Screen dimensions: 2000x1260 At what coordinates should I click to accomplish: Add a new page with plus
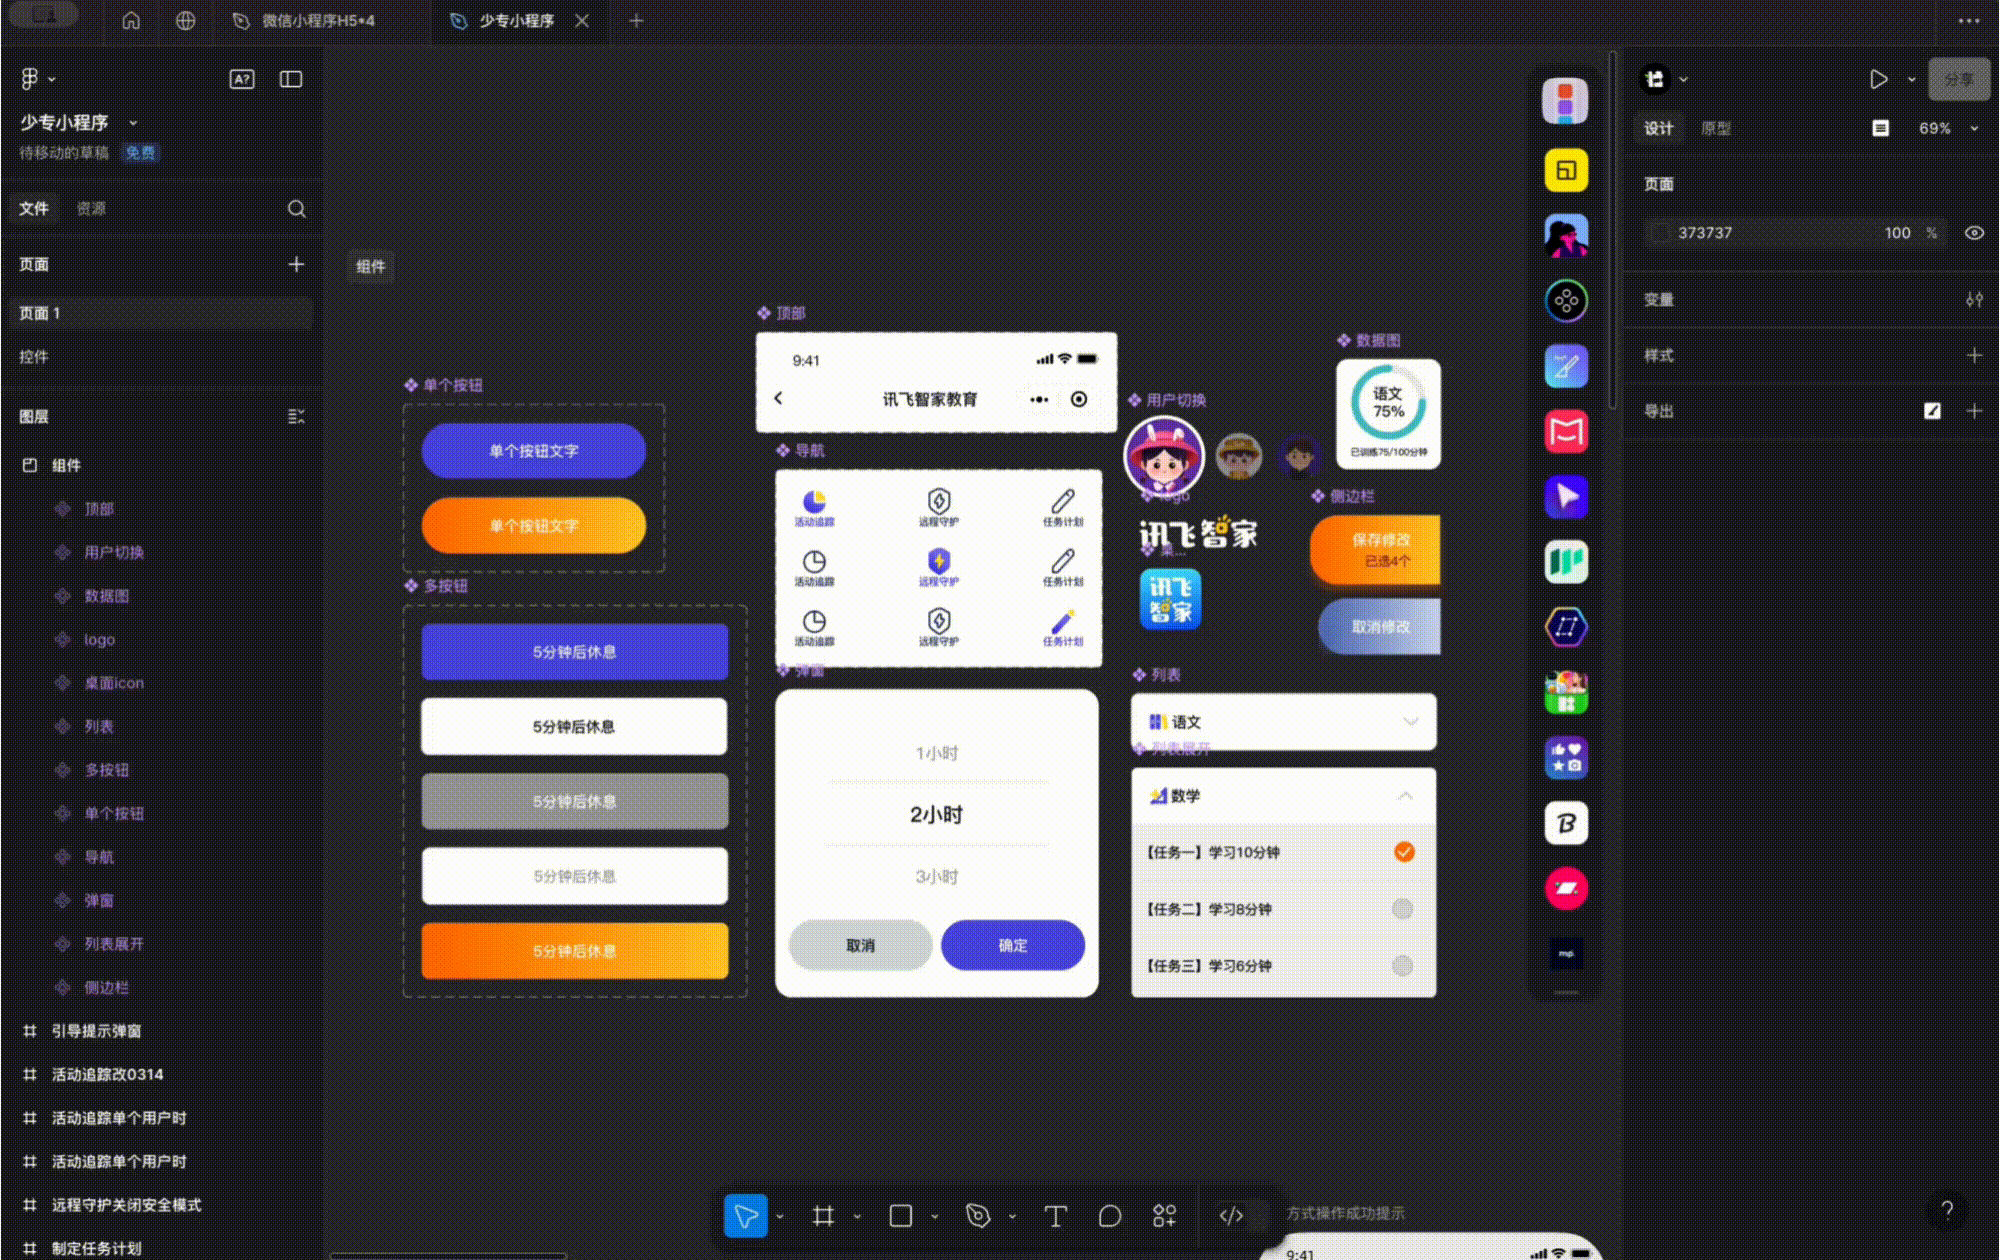coord(296,264)
